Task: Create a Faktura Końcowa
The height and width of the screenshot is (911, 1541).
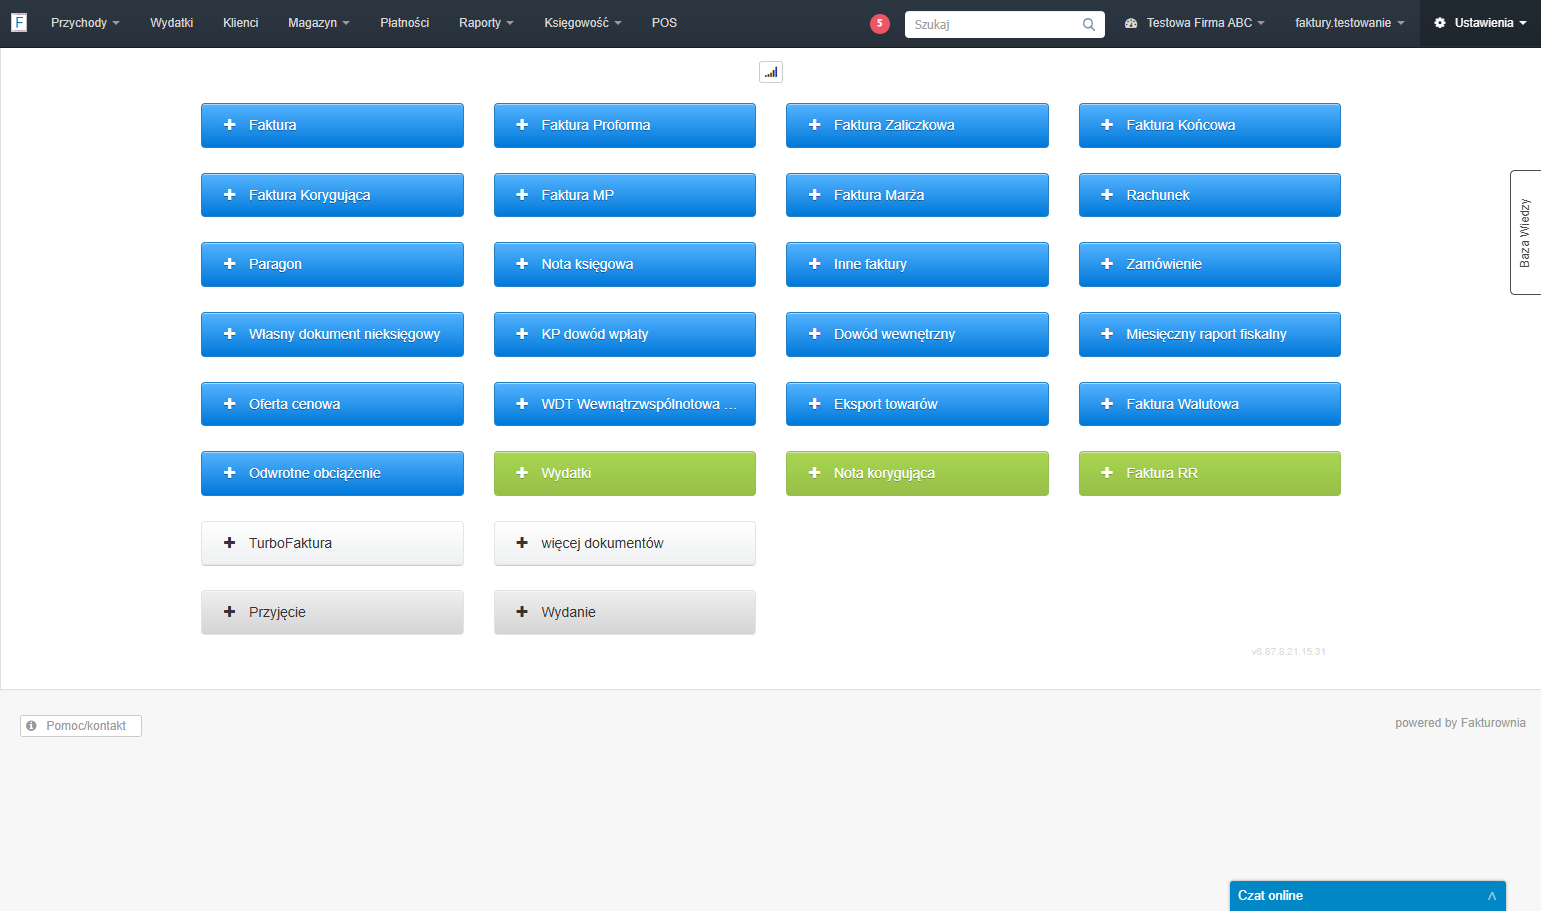Action: point(1210,125)
